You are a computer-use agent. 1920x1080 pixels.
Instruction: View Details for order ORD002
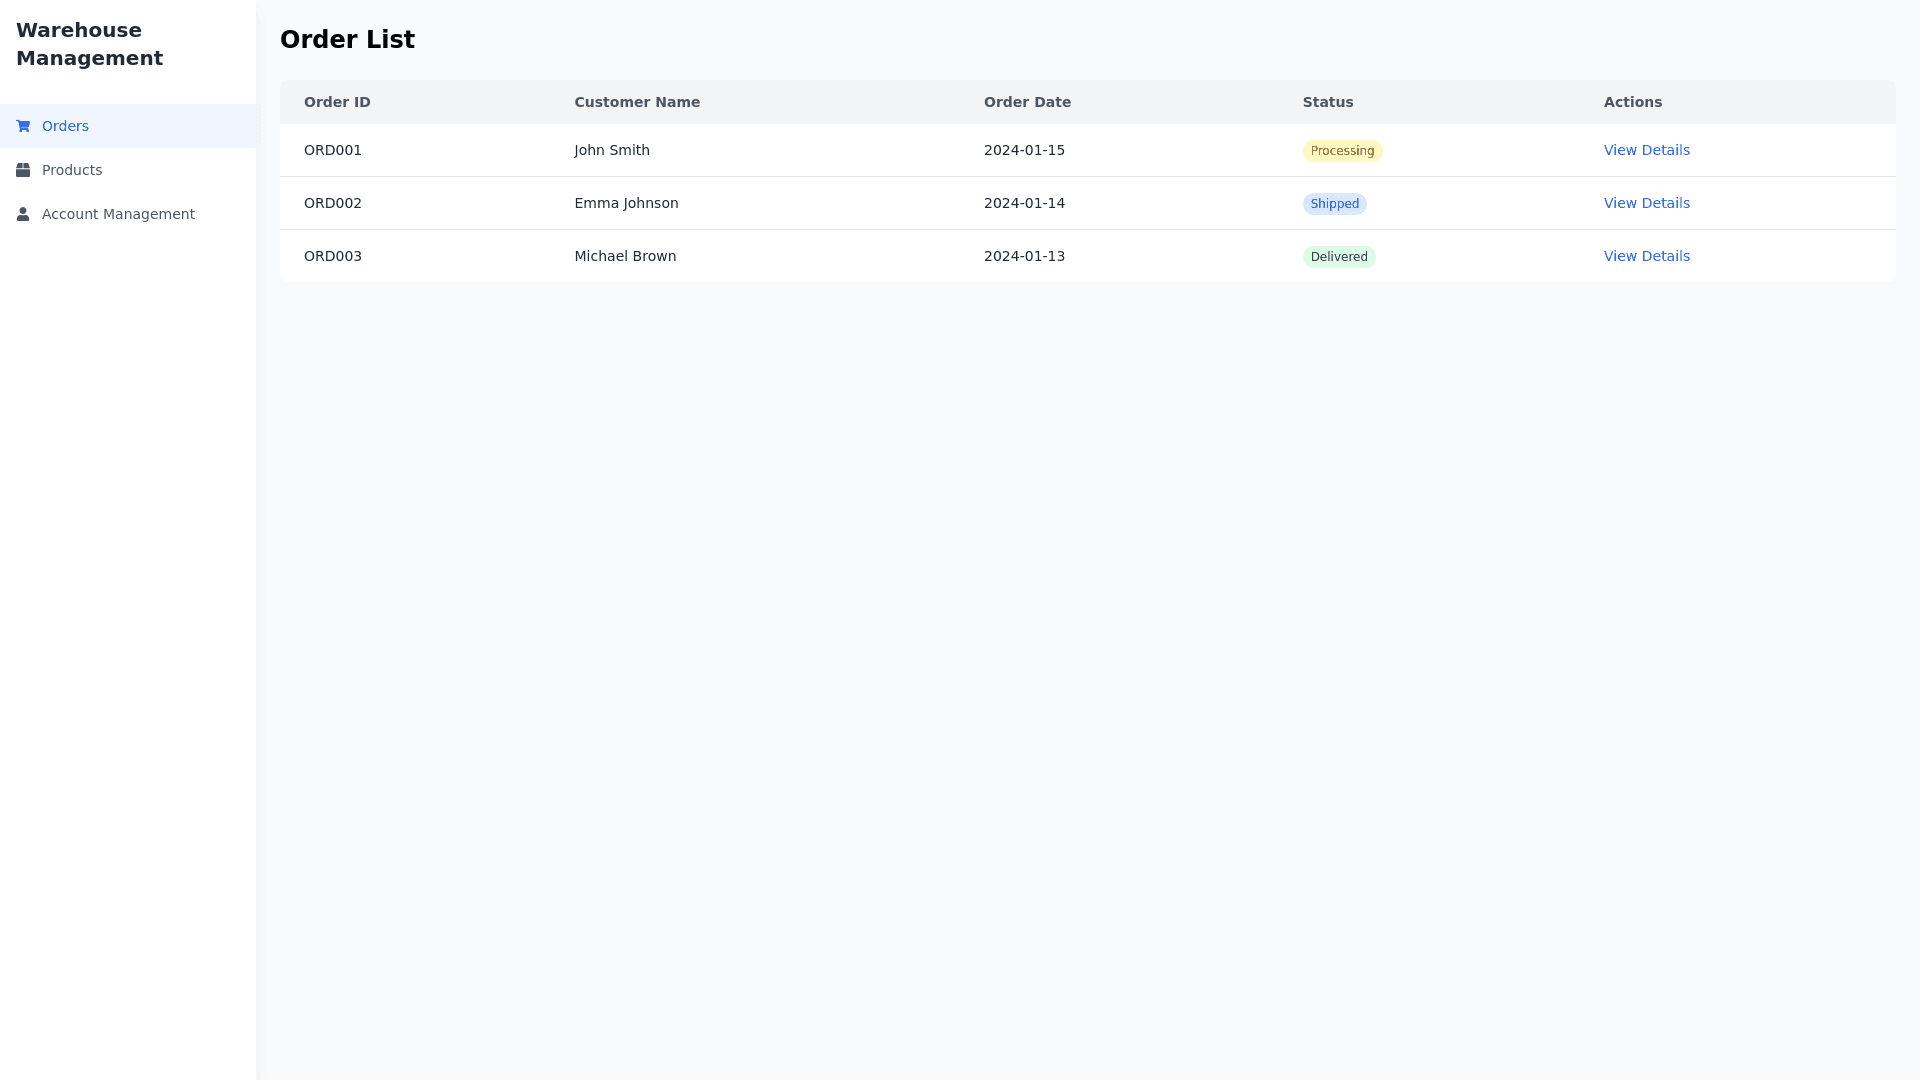tap(1646, 203)
